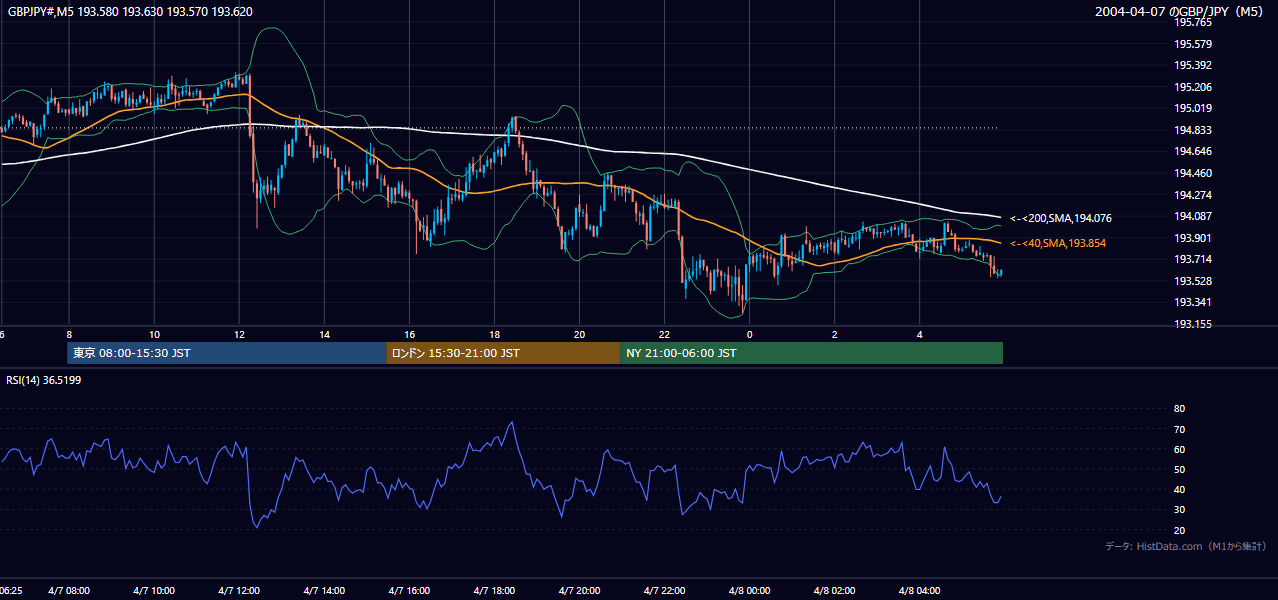Click bottom time label 4/7 10:00

coord(153,591)
